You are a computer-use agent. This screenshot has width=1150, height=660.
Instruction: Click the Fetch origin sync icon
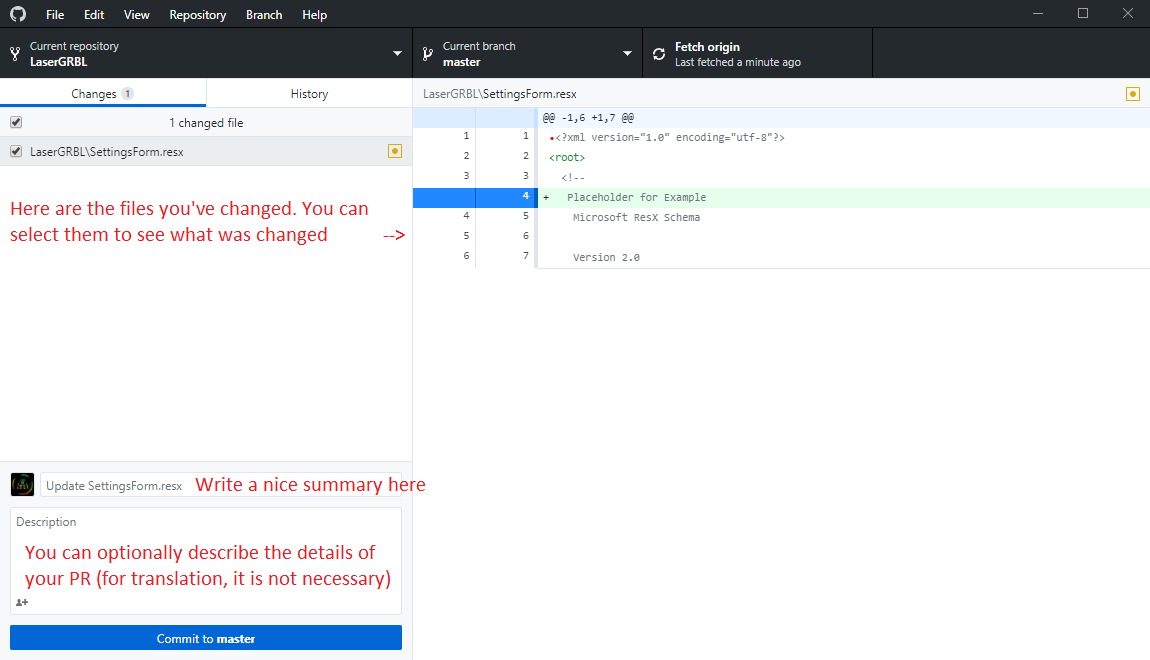659,54
